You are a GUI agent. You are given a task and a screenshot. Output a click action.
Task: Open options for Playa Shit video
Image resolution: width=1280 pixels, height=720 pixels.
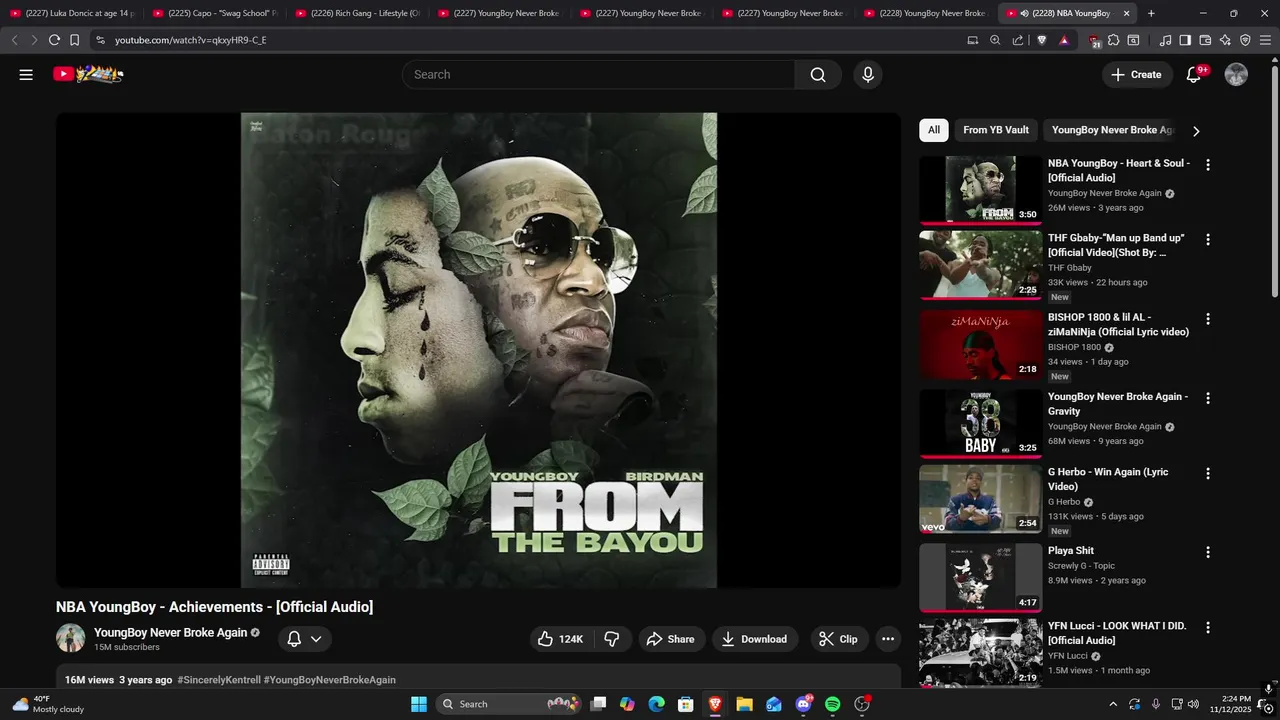[1208, 552]
